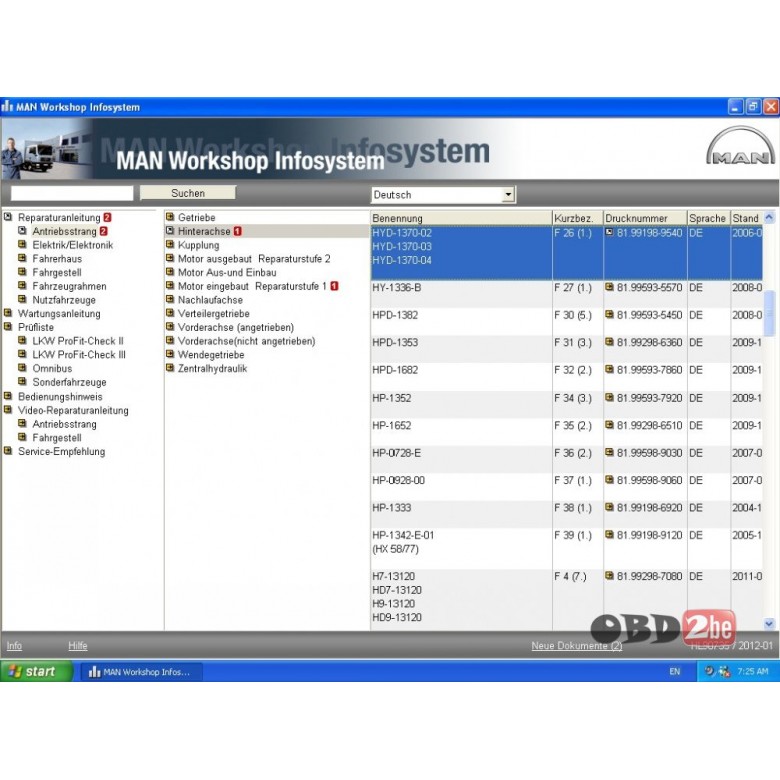Expand the Prüfliste tree node
780x780 pixels.
(8, 326)
